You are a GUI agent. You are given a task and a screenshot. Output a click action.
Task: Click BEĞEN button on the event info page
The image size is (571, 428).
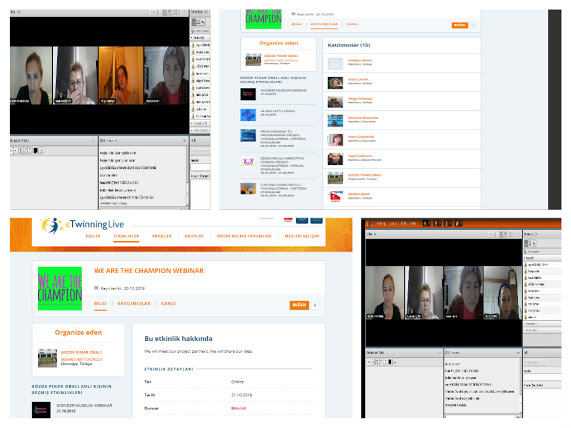(x=299, y=305)
